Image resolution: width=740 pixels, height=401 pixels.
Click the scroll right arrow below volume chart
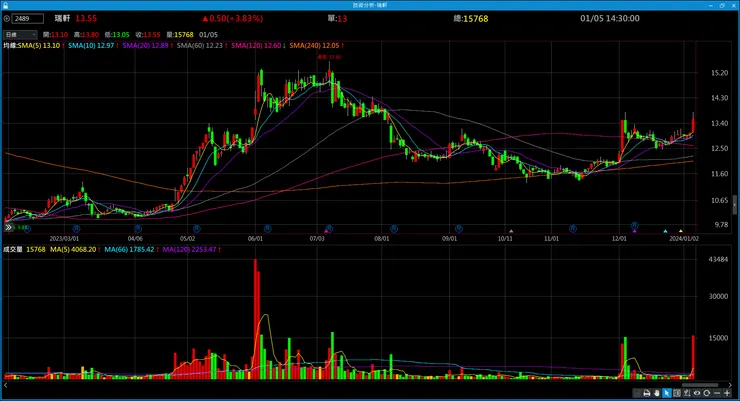click(x=730, y=385)
